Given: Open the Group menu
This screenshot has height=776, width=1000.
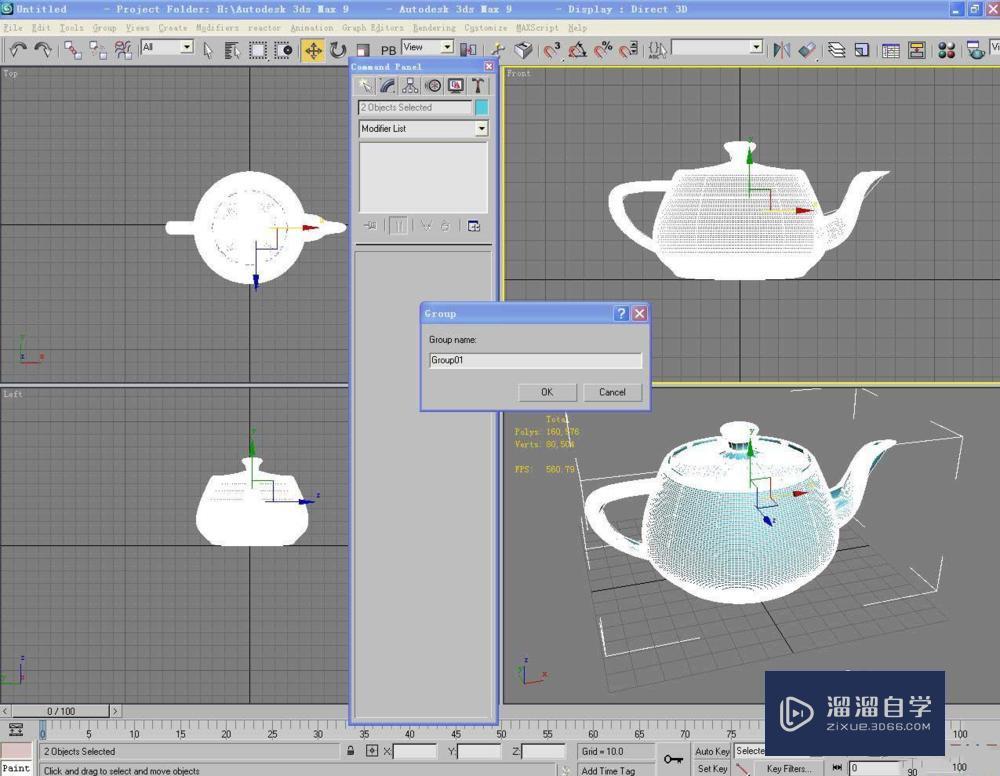Looking at the screenshot, I should click(x=105, y=28).
